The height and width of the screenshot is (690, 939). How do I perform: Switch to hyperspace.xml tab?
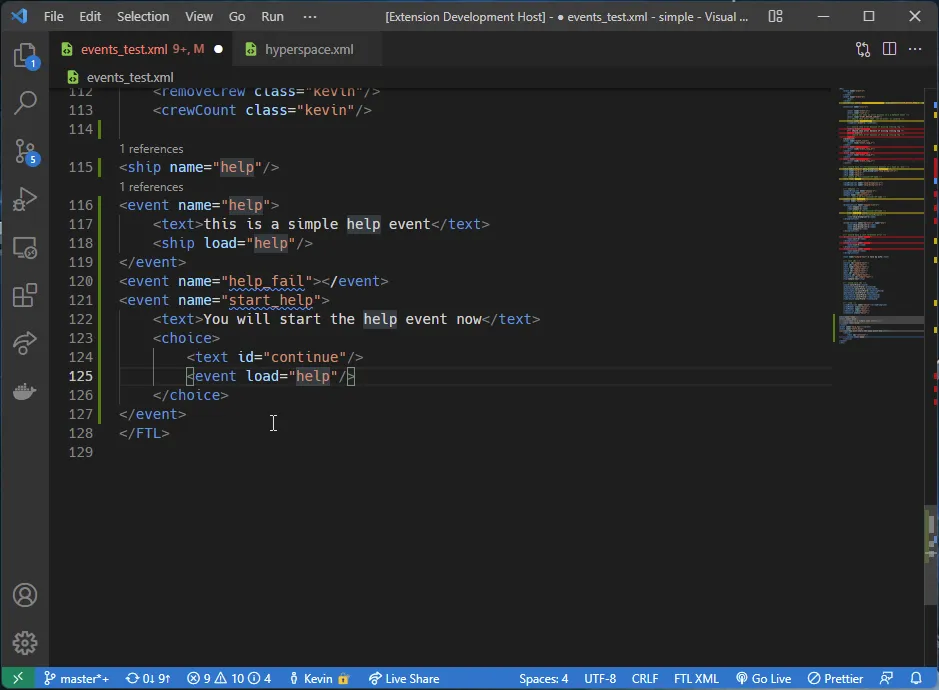(308, 49)
